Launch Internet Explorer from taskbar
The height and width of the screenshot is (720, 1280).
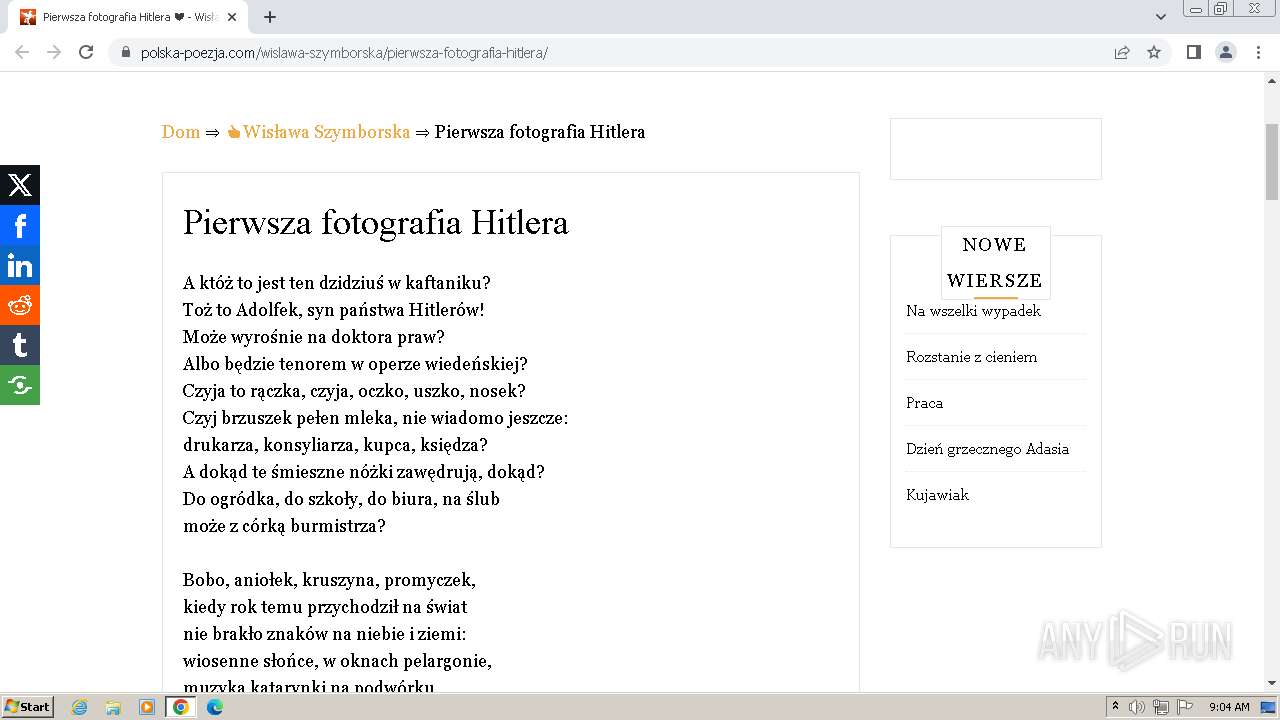(x=80, y=707)
